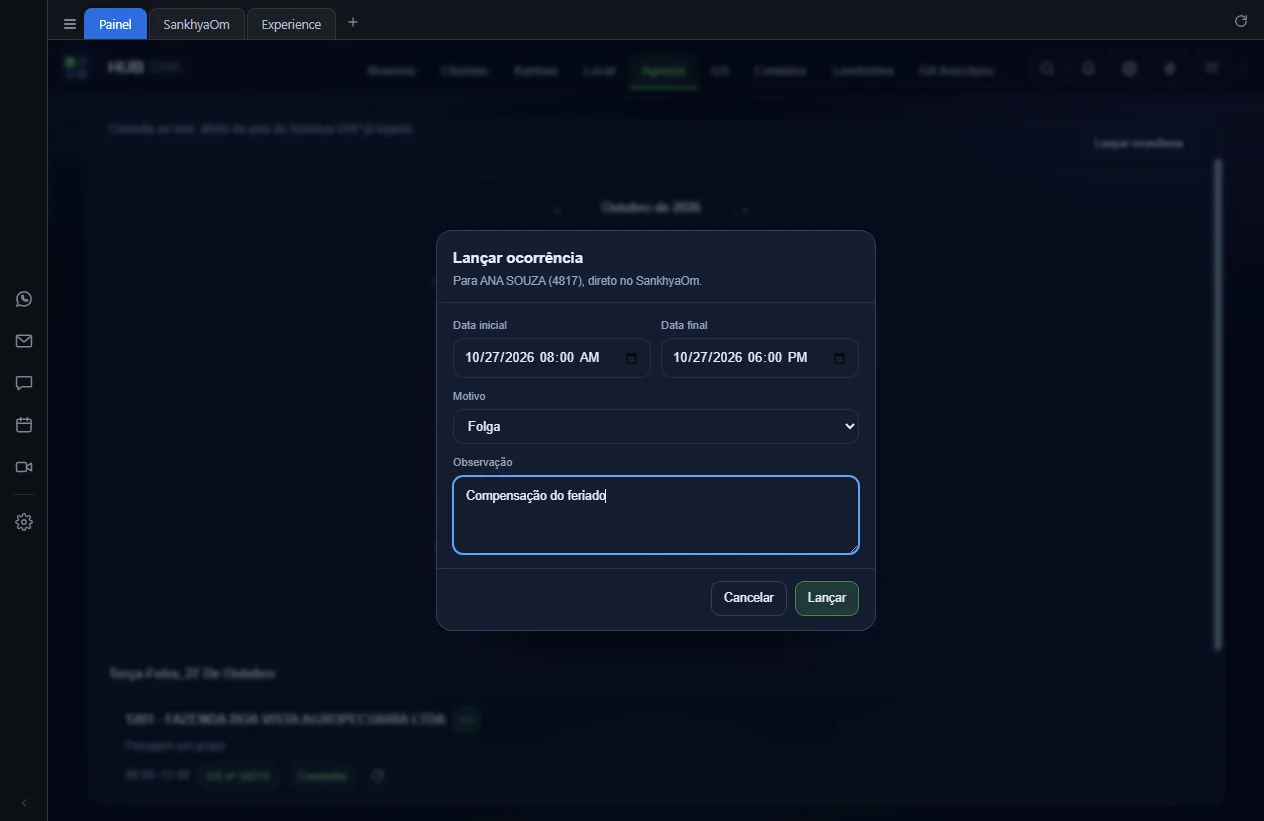Open the settings gear in the sidebar

(x=24, y=522)
